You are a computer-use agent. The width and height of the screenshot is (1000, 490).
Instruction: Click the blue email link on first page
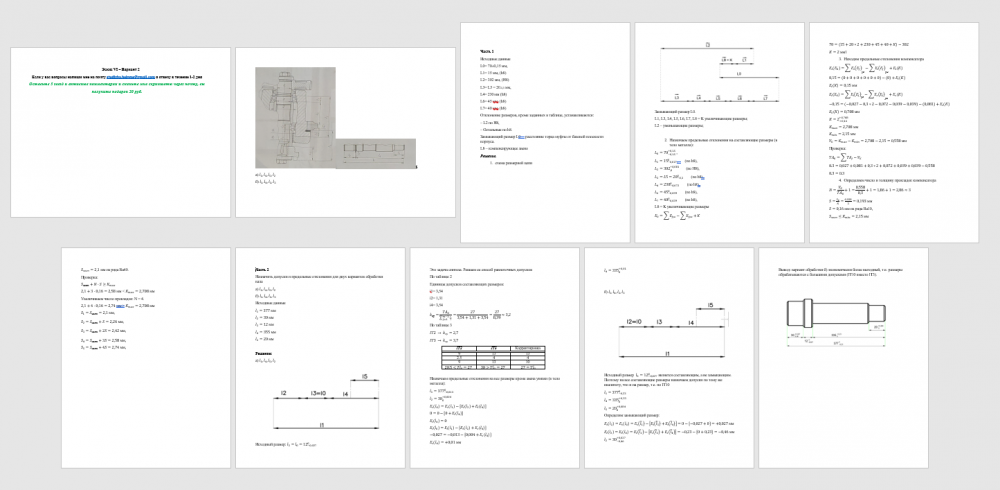(x=139, y=74)
